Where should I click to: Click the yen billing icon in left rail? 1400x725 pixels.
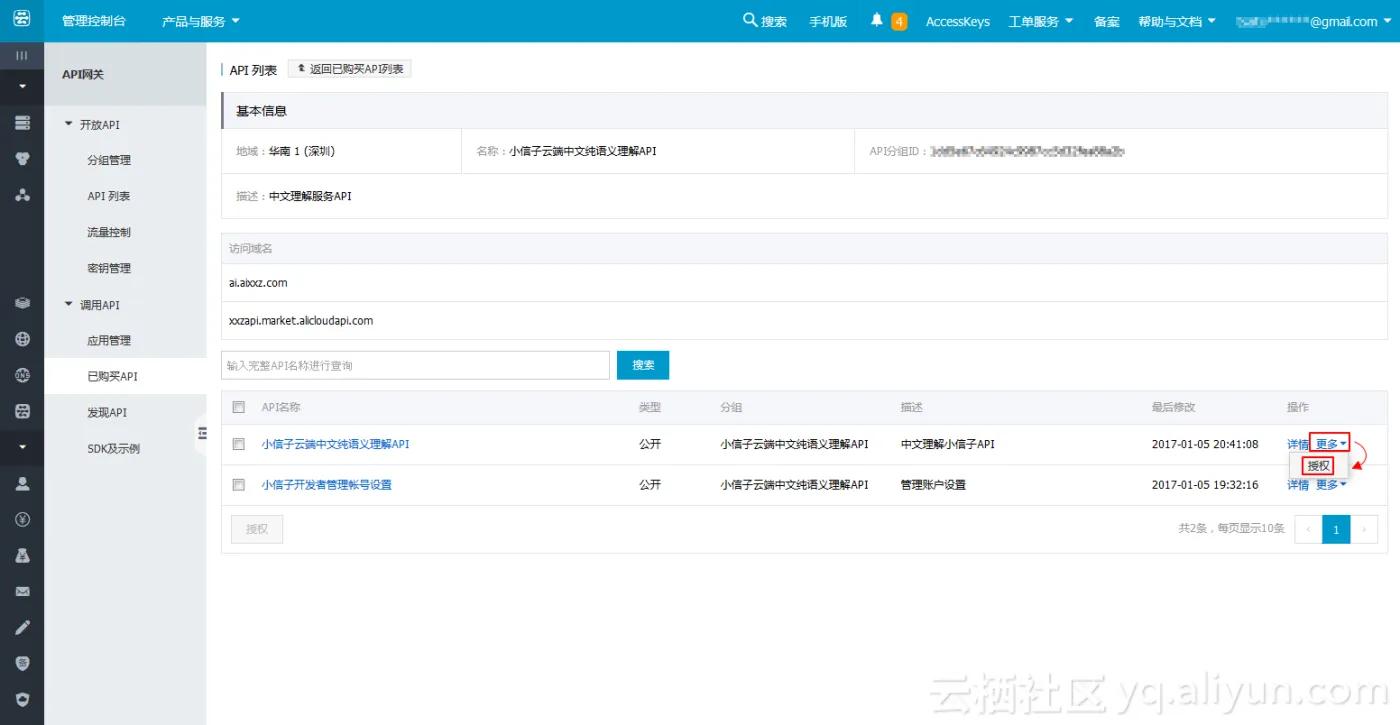[22, 519]
